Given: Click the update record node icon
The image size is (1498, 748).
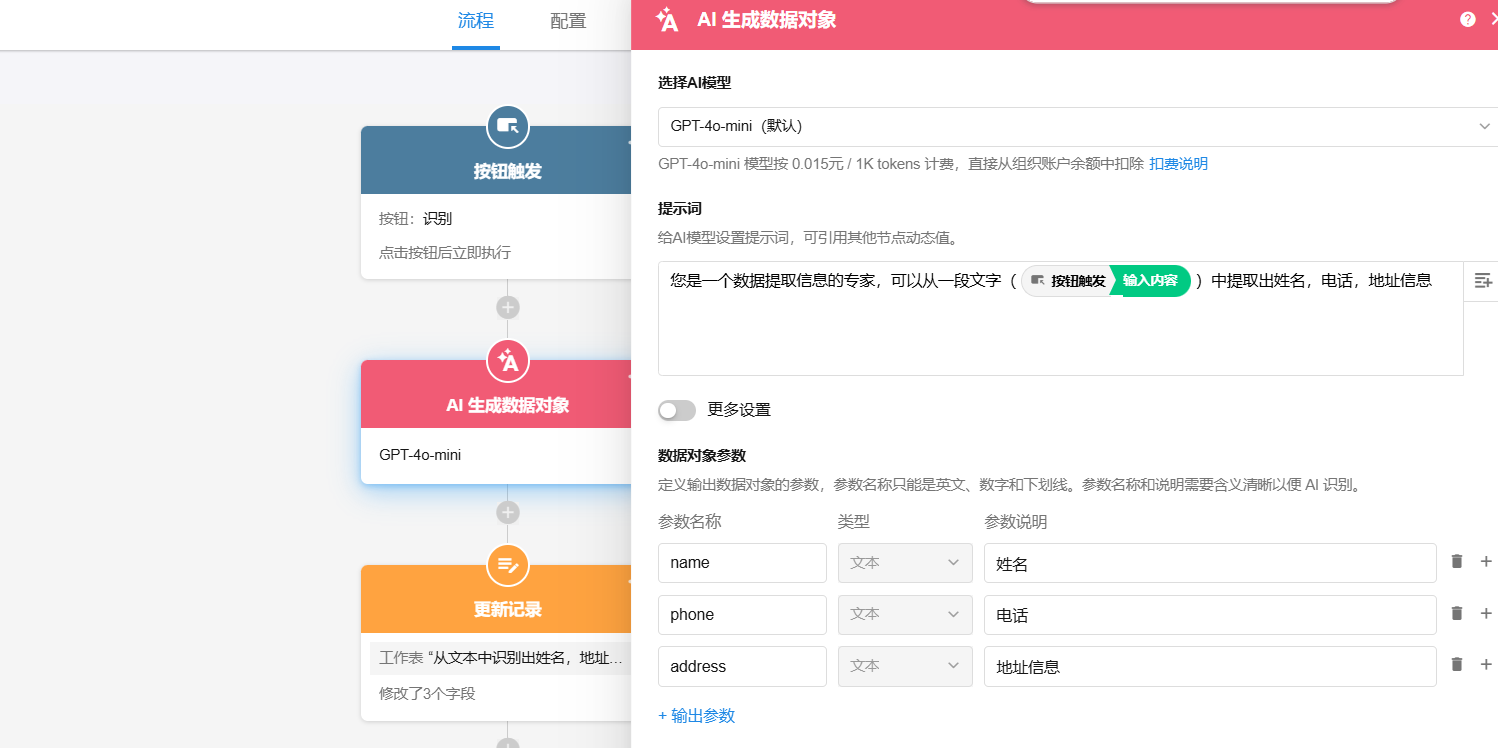Looking at the screenshot, I should 508,566.
